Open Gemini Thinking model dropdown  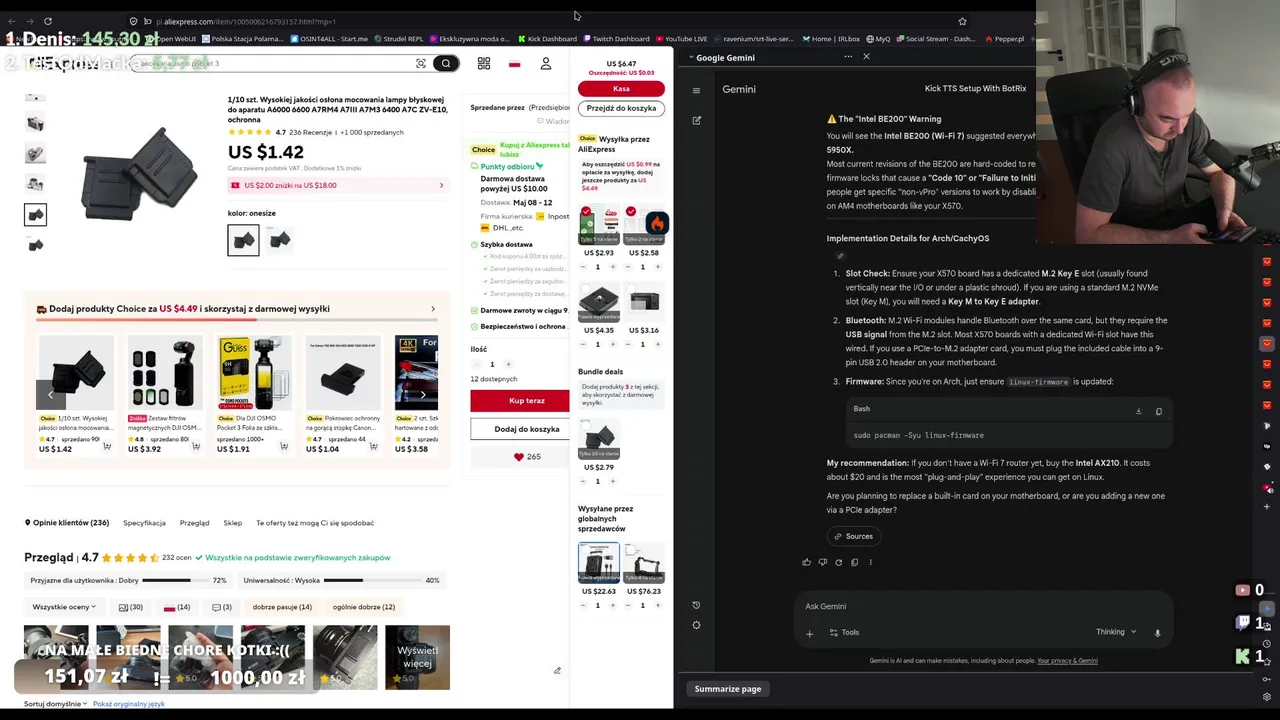[x=1116, y=632]
